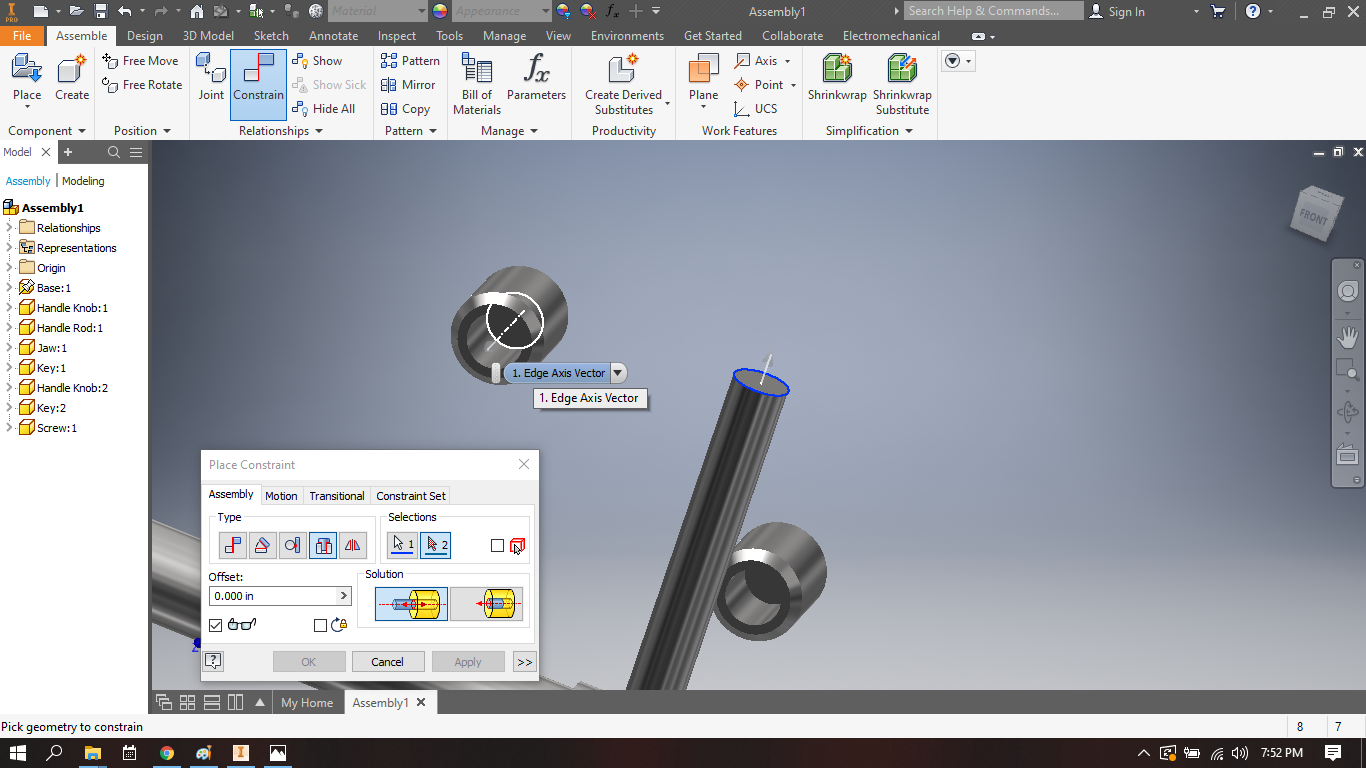Open the Inspect ribbon tab
Screen dimensions: 1366x768
tap(396, 35)
